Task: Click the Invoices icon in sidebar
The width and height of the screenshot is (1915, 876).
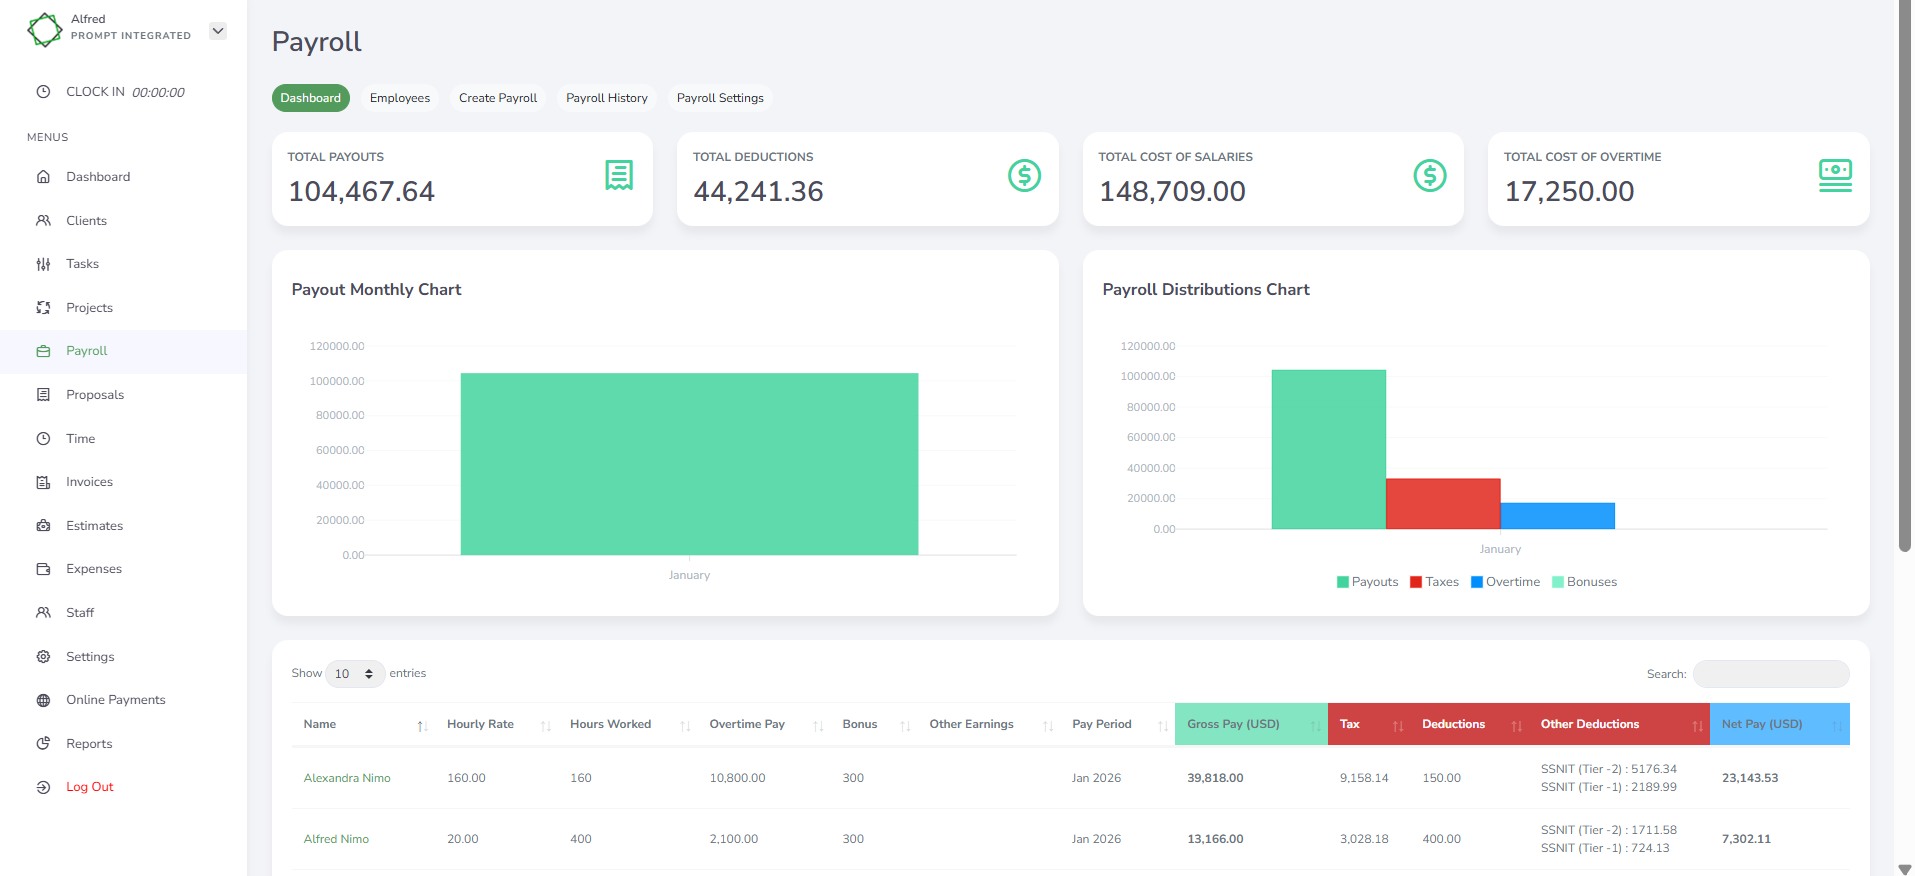Action: (x=43, y=482)
